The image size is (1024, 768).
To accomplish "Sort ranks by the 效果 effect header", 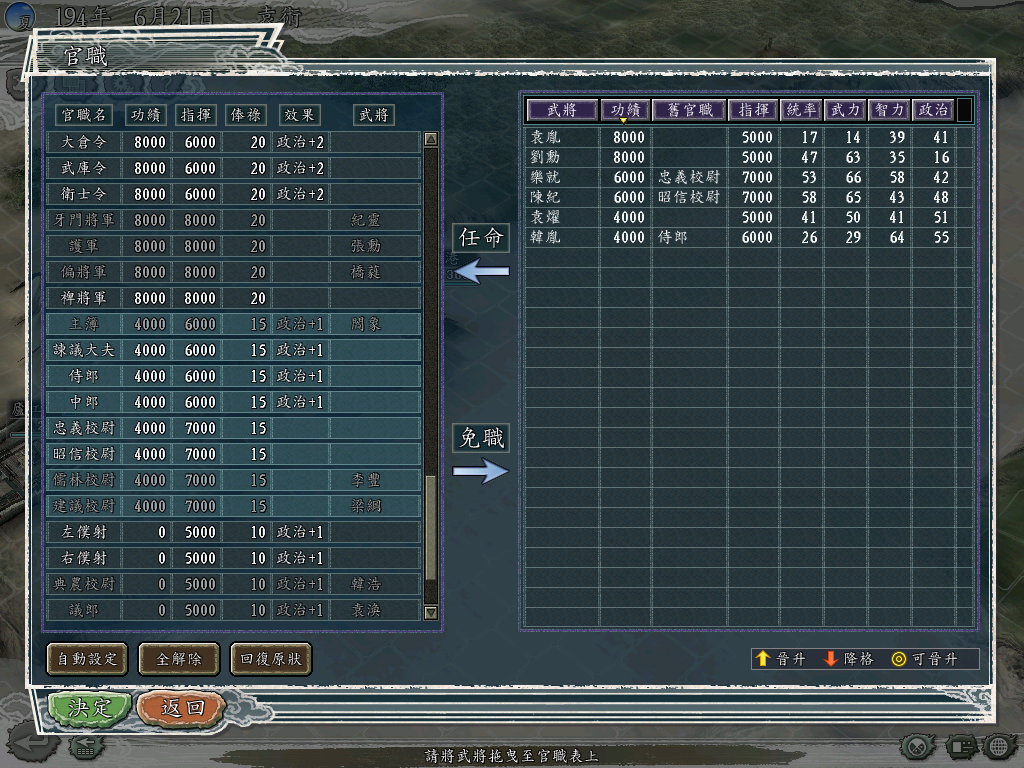I will [x=299, y=115].
